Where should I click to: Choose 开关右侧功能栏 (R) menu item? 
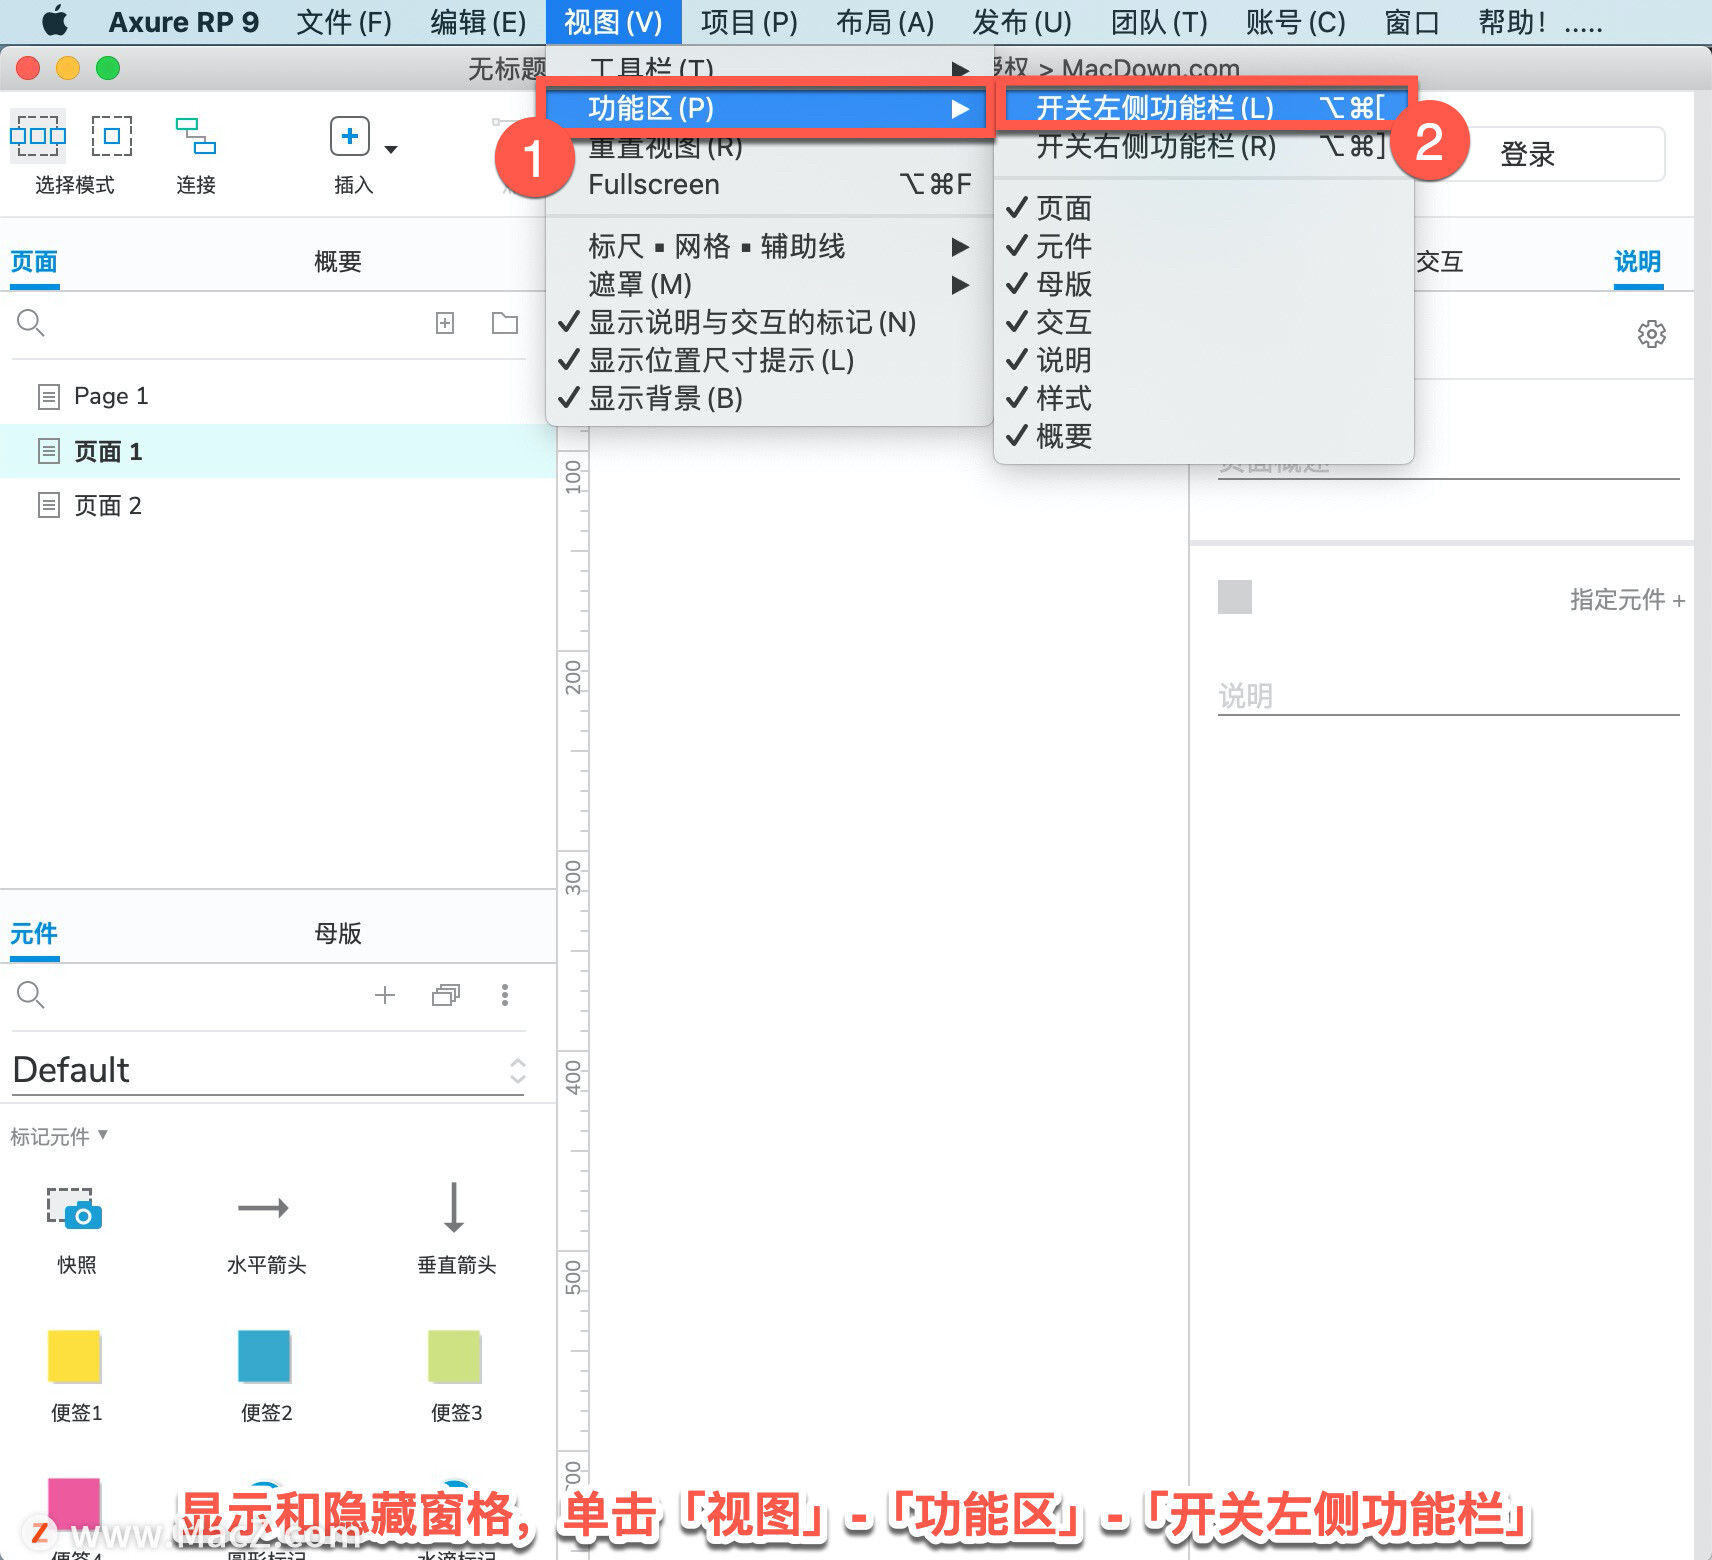click(1204, 146)
